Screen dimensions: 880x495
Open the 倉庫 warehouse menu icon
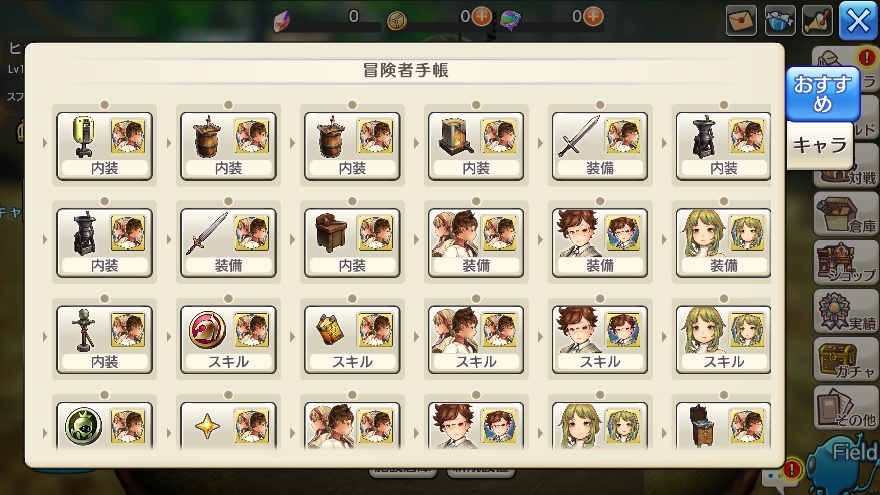pyautogui.click(x=846, y=216)
